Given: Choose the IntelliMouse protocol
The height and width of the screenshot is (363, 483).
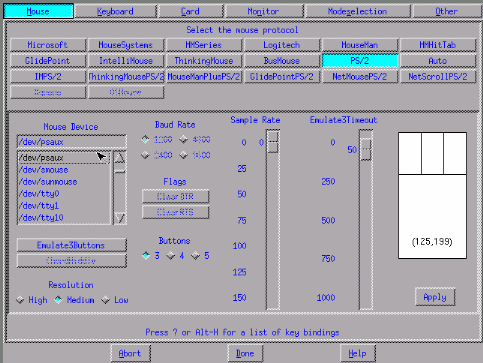Looking at the screenshot, I should tap(126, 61).
